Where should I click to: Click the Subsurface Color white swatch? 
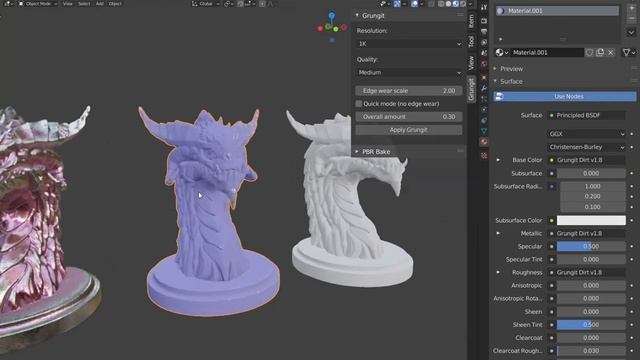(x=591, y=220)
